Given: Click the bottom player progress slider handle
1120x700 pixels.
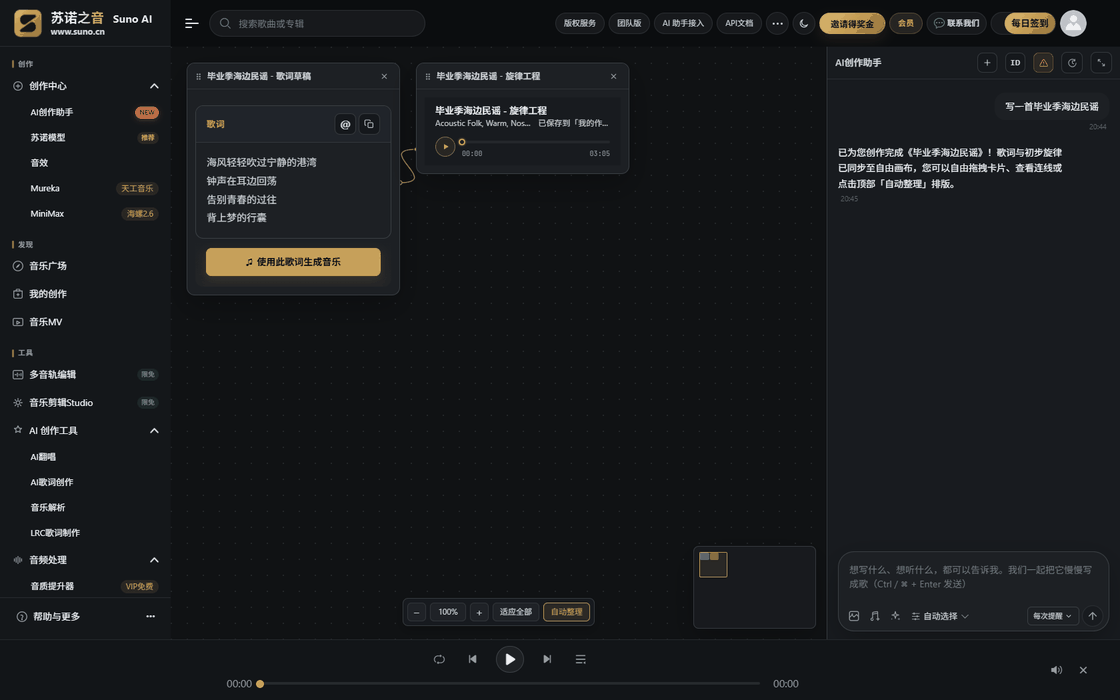Looking at the screenshot, I should [260, 684].
